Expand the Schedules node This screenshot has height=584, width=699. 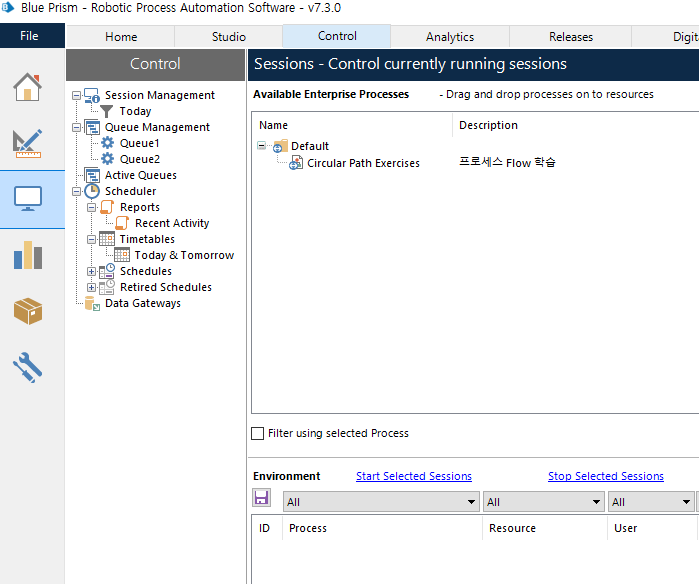pyautogui.click(x=91, y=271)
